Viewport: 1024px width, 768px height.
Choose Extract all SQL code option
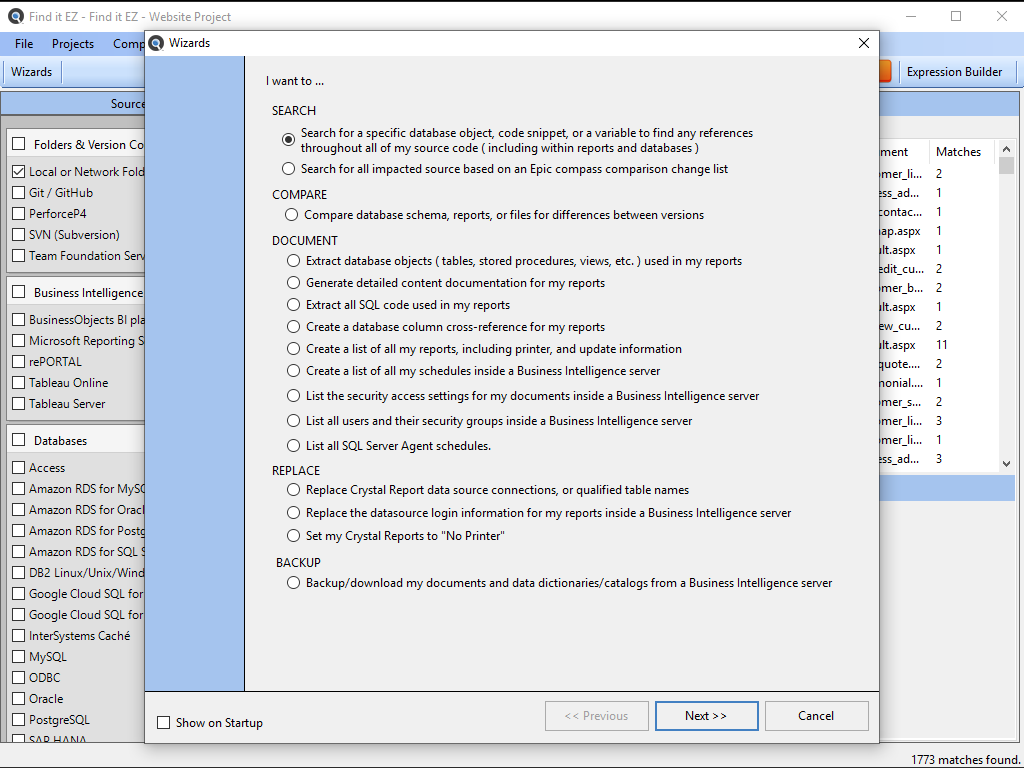293,305
